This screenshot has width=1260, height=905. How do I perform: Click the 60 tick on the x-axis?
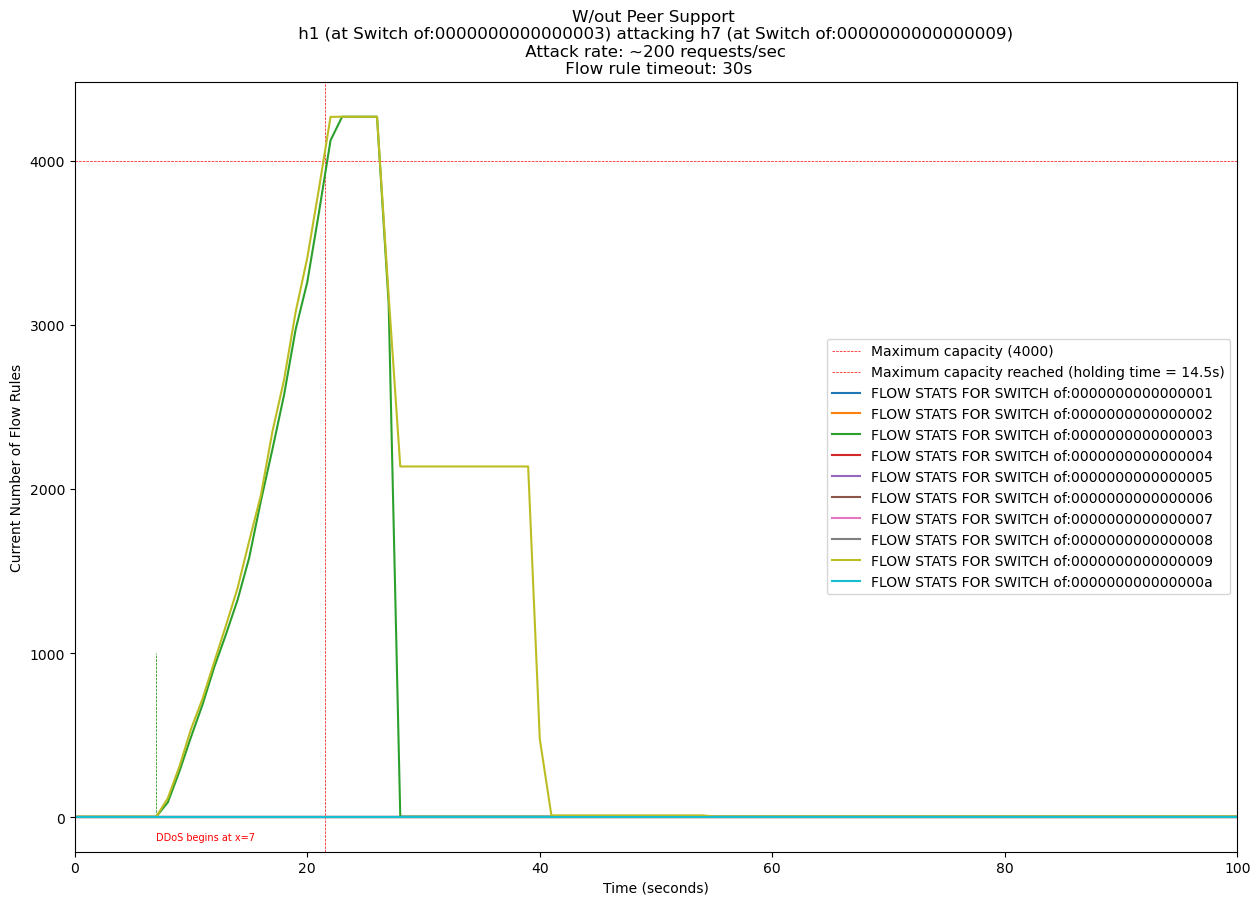point(772,865)
